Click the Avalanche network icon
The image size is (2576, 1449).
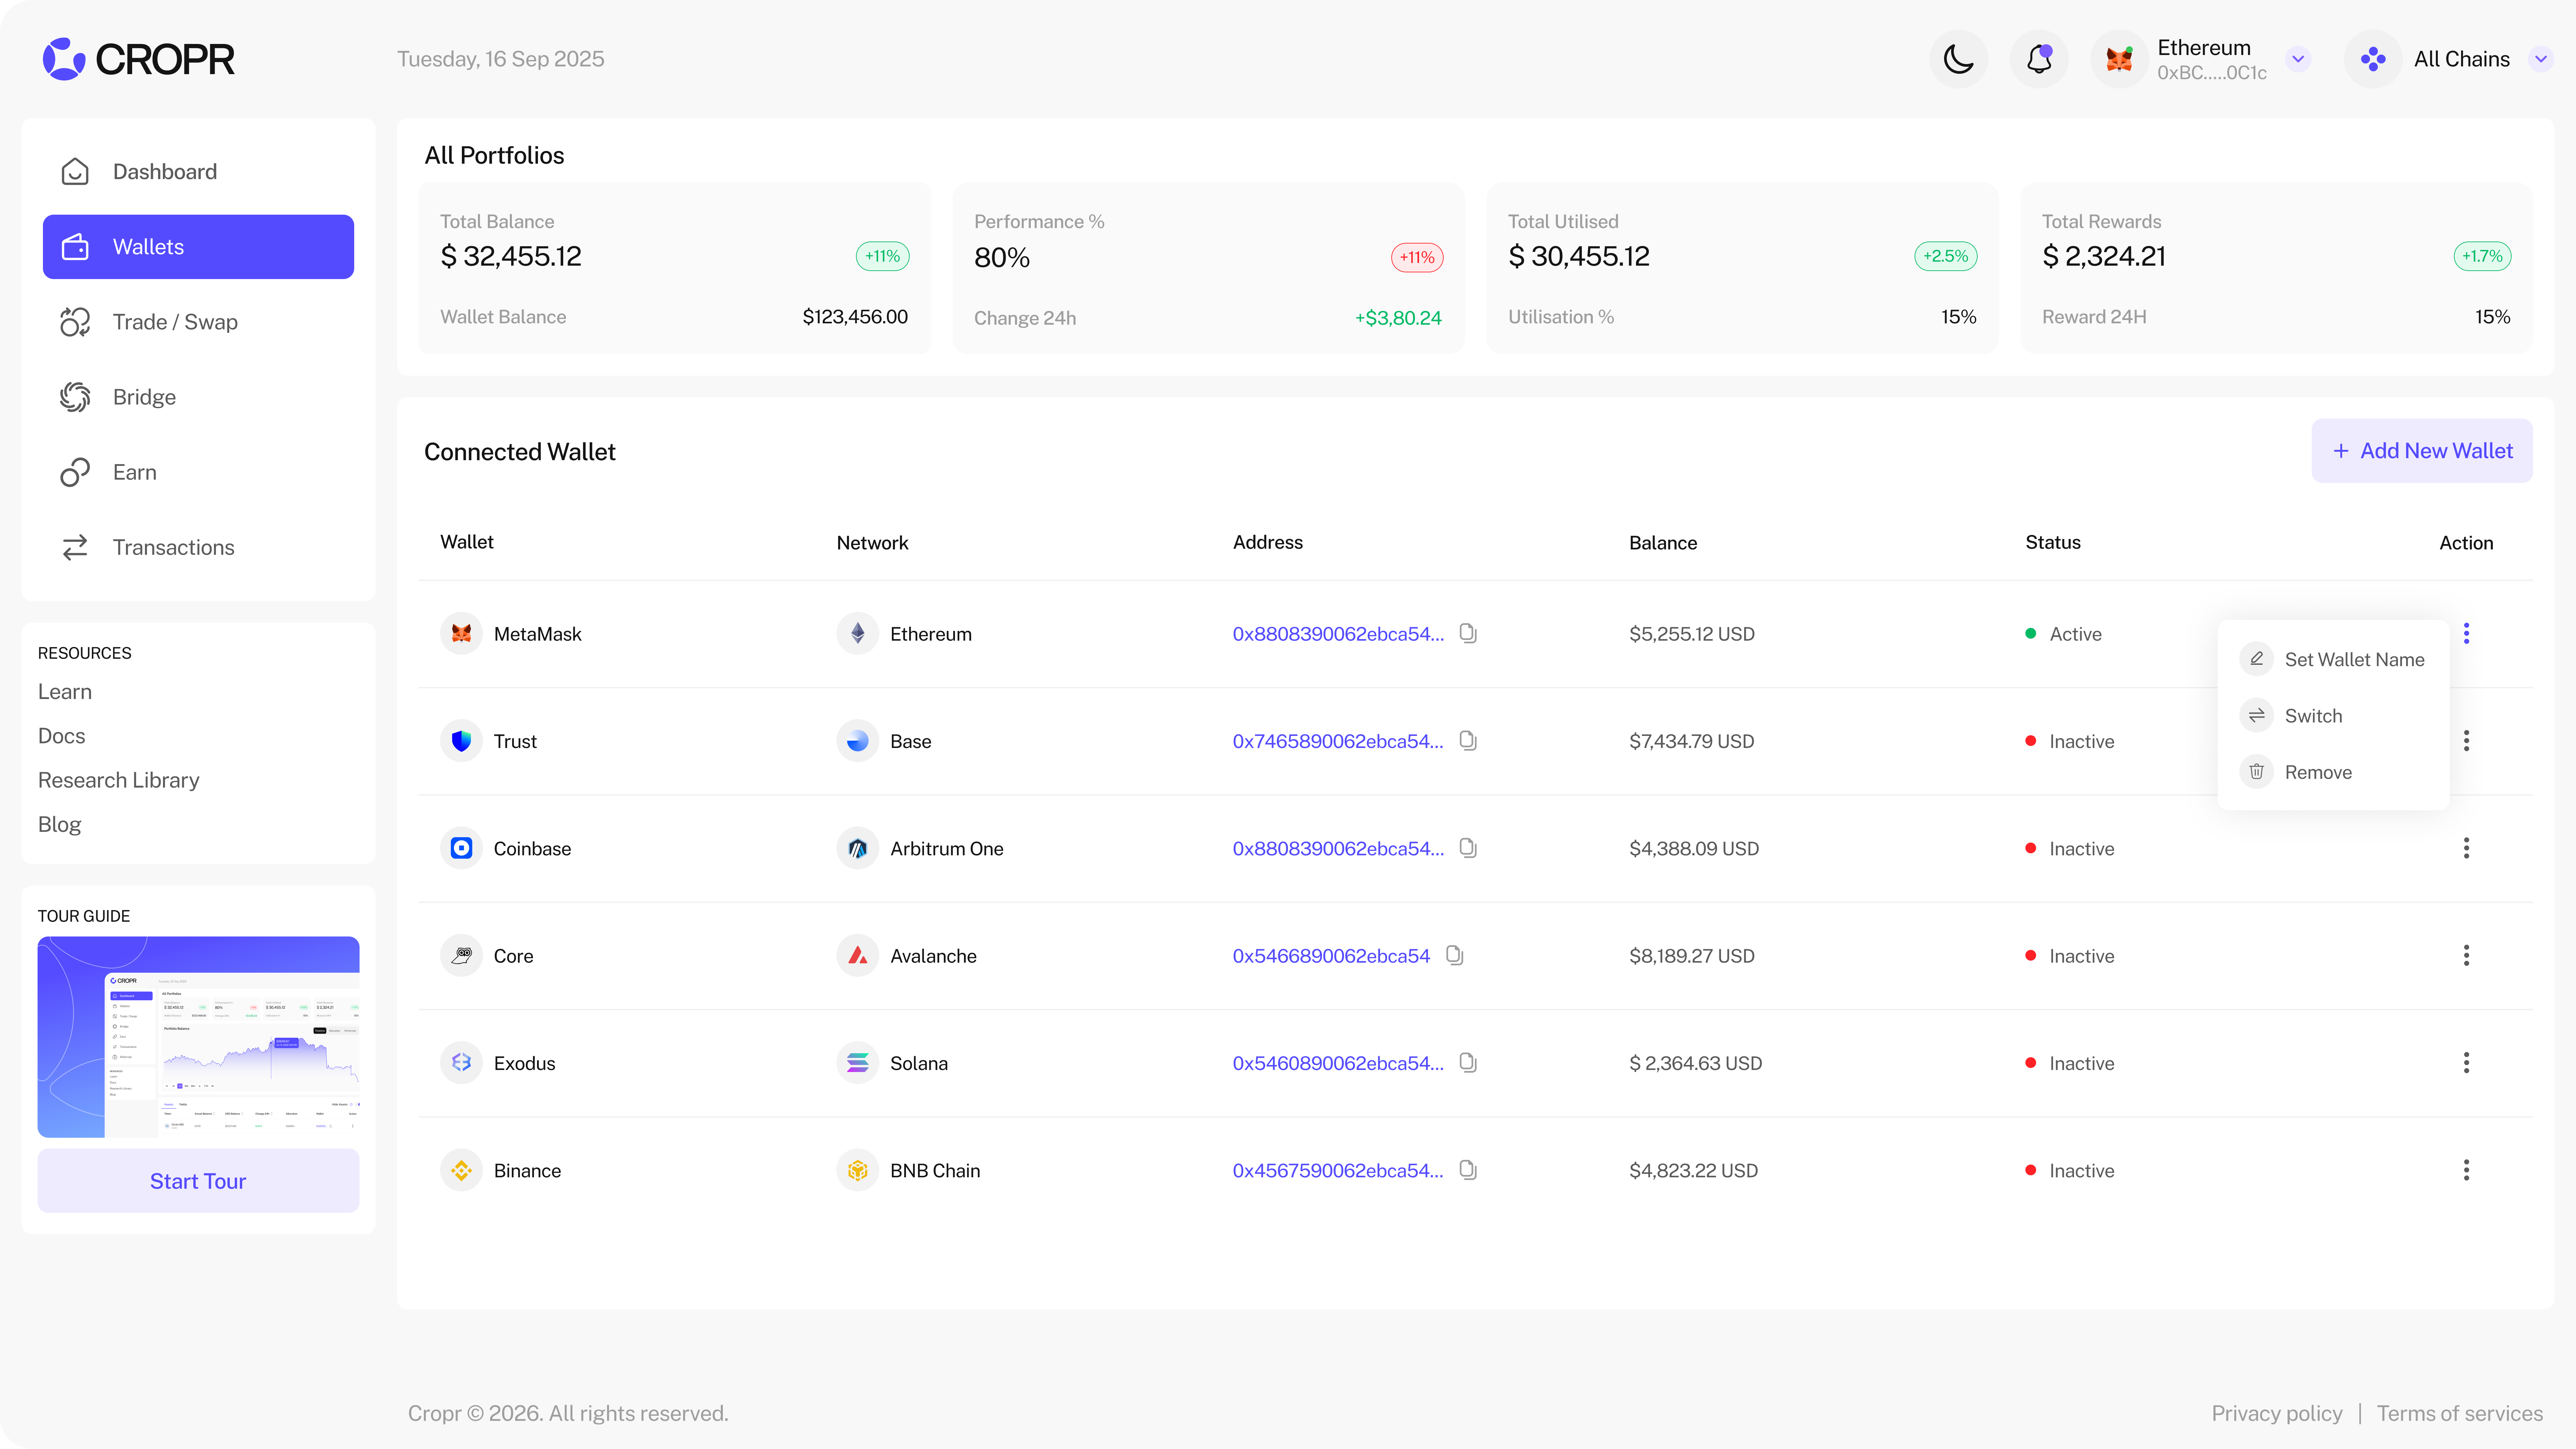858,956
